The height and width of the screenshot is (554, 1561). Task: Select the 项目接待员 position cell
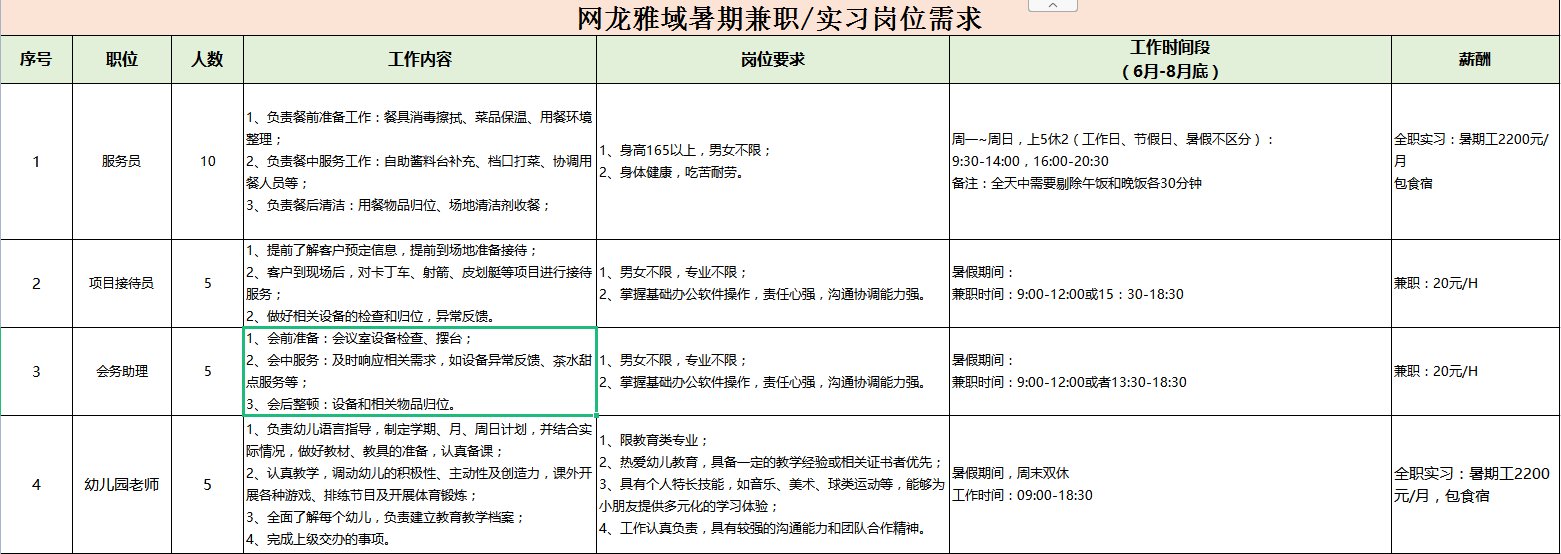(x=122, y=283)
